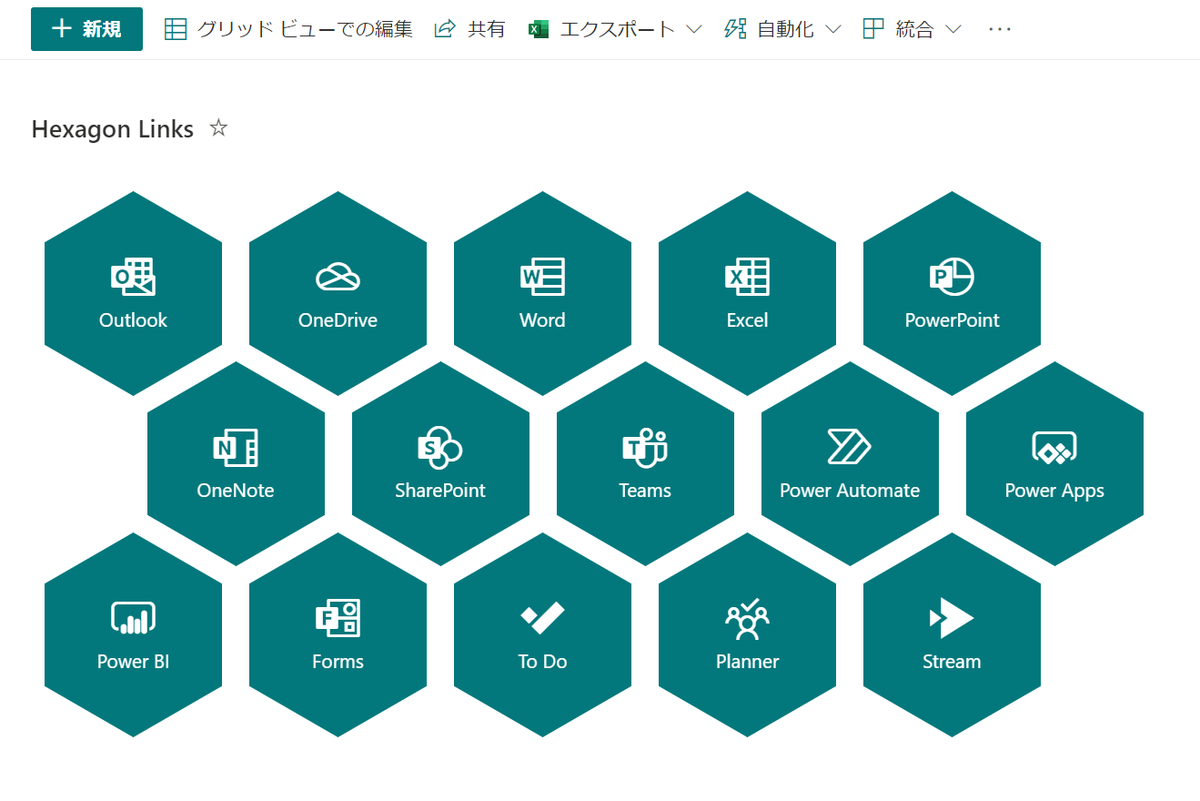Open the Stream hexagon tile
The width and height of the screenshot is (1200, 801).
tap(952, 635)
